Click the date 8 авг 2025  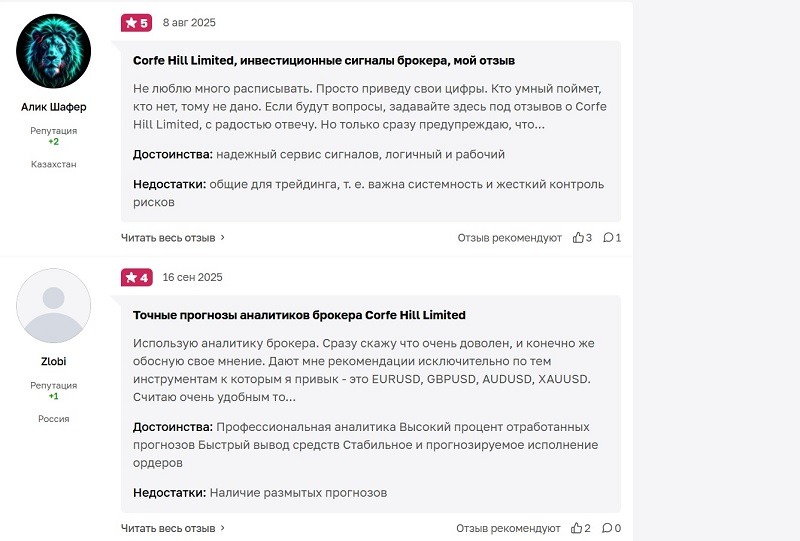click(189, 22)
